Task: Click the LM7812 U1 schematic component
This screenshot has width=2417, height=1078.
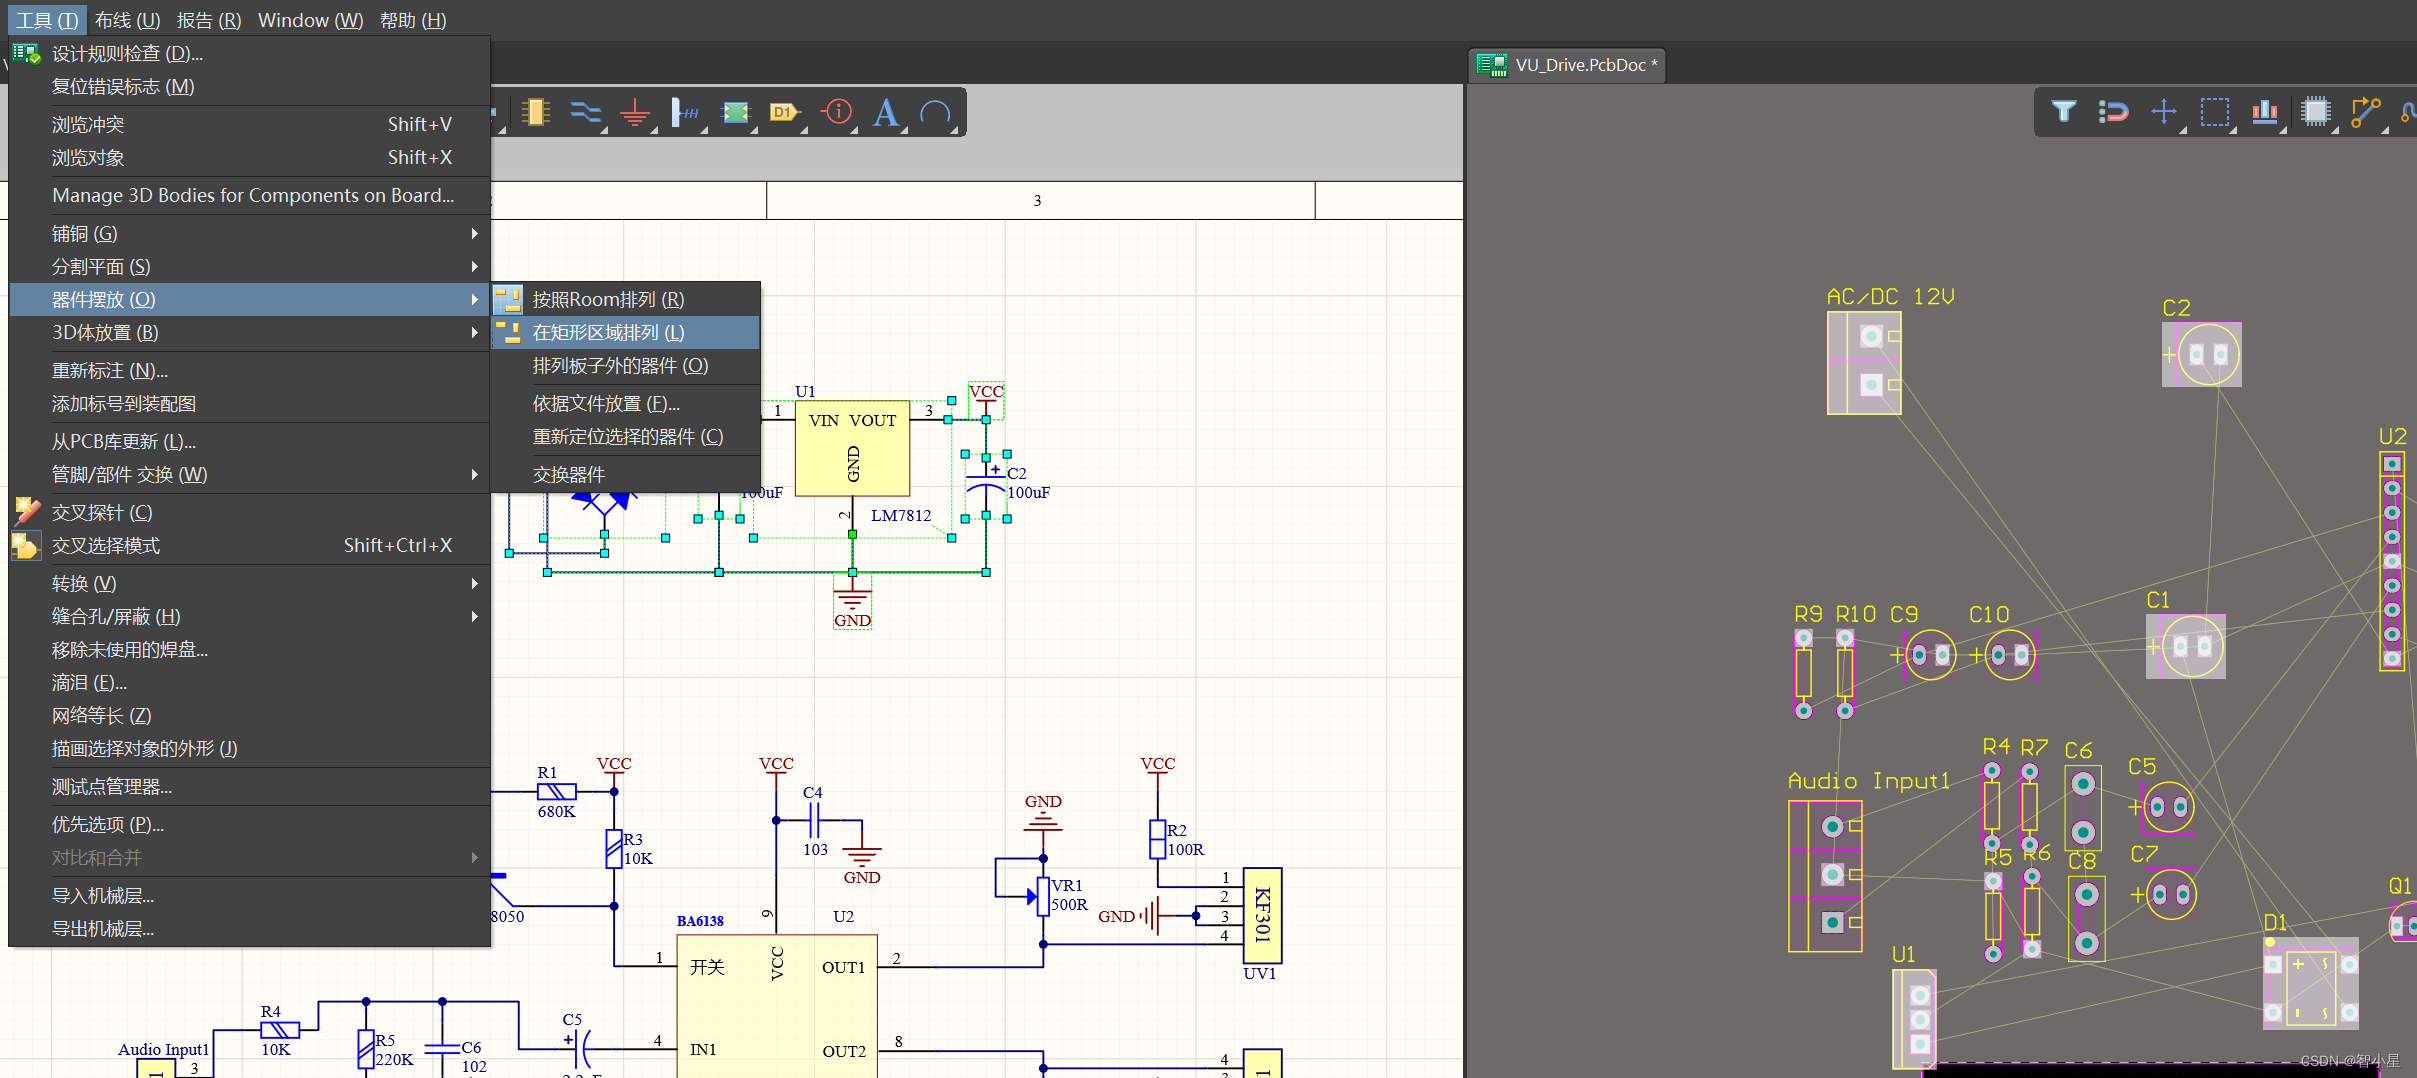Action: [x=852, y=448]
